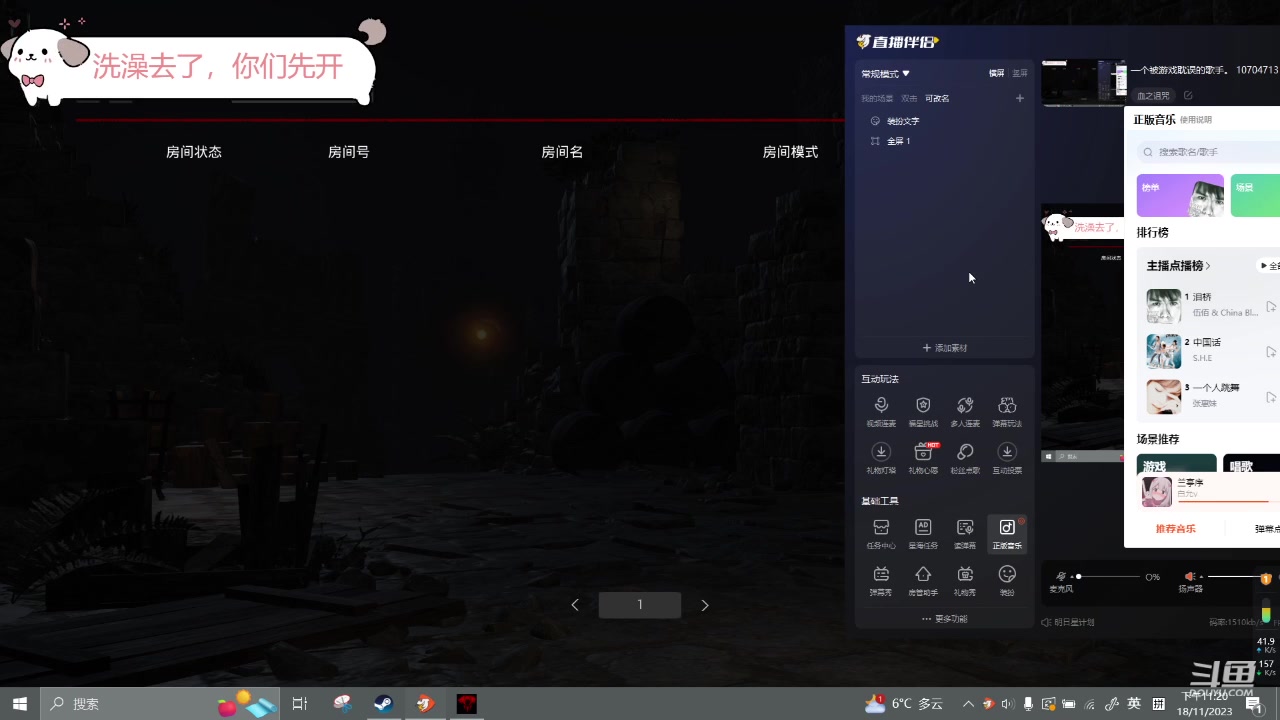Open 场景 music category card
The image size is (1280, 720).
point(1255,195)
